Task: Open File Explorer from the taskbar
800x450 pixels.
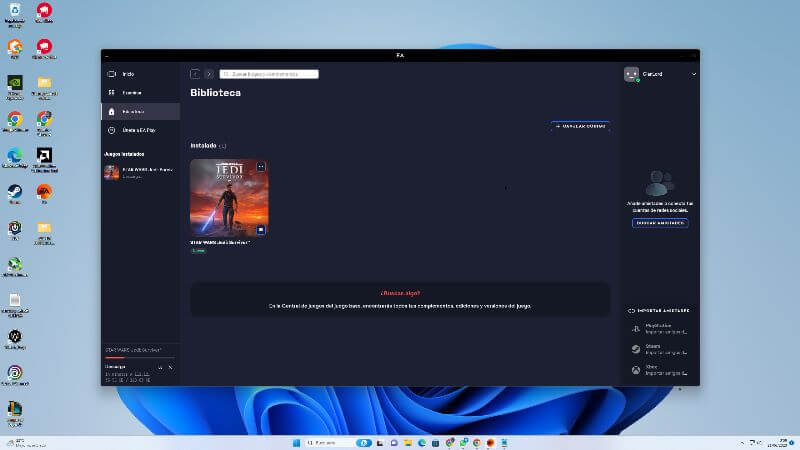Action: point(408,443)
